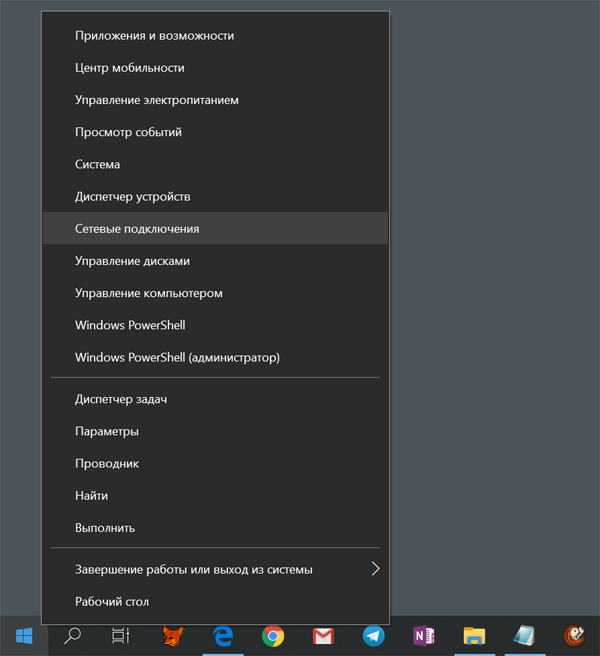Select 'Сетевые подключения' menu entry
This screenshot has height=656, width=600.
coord(137,229)
